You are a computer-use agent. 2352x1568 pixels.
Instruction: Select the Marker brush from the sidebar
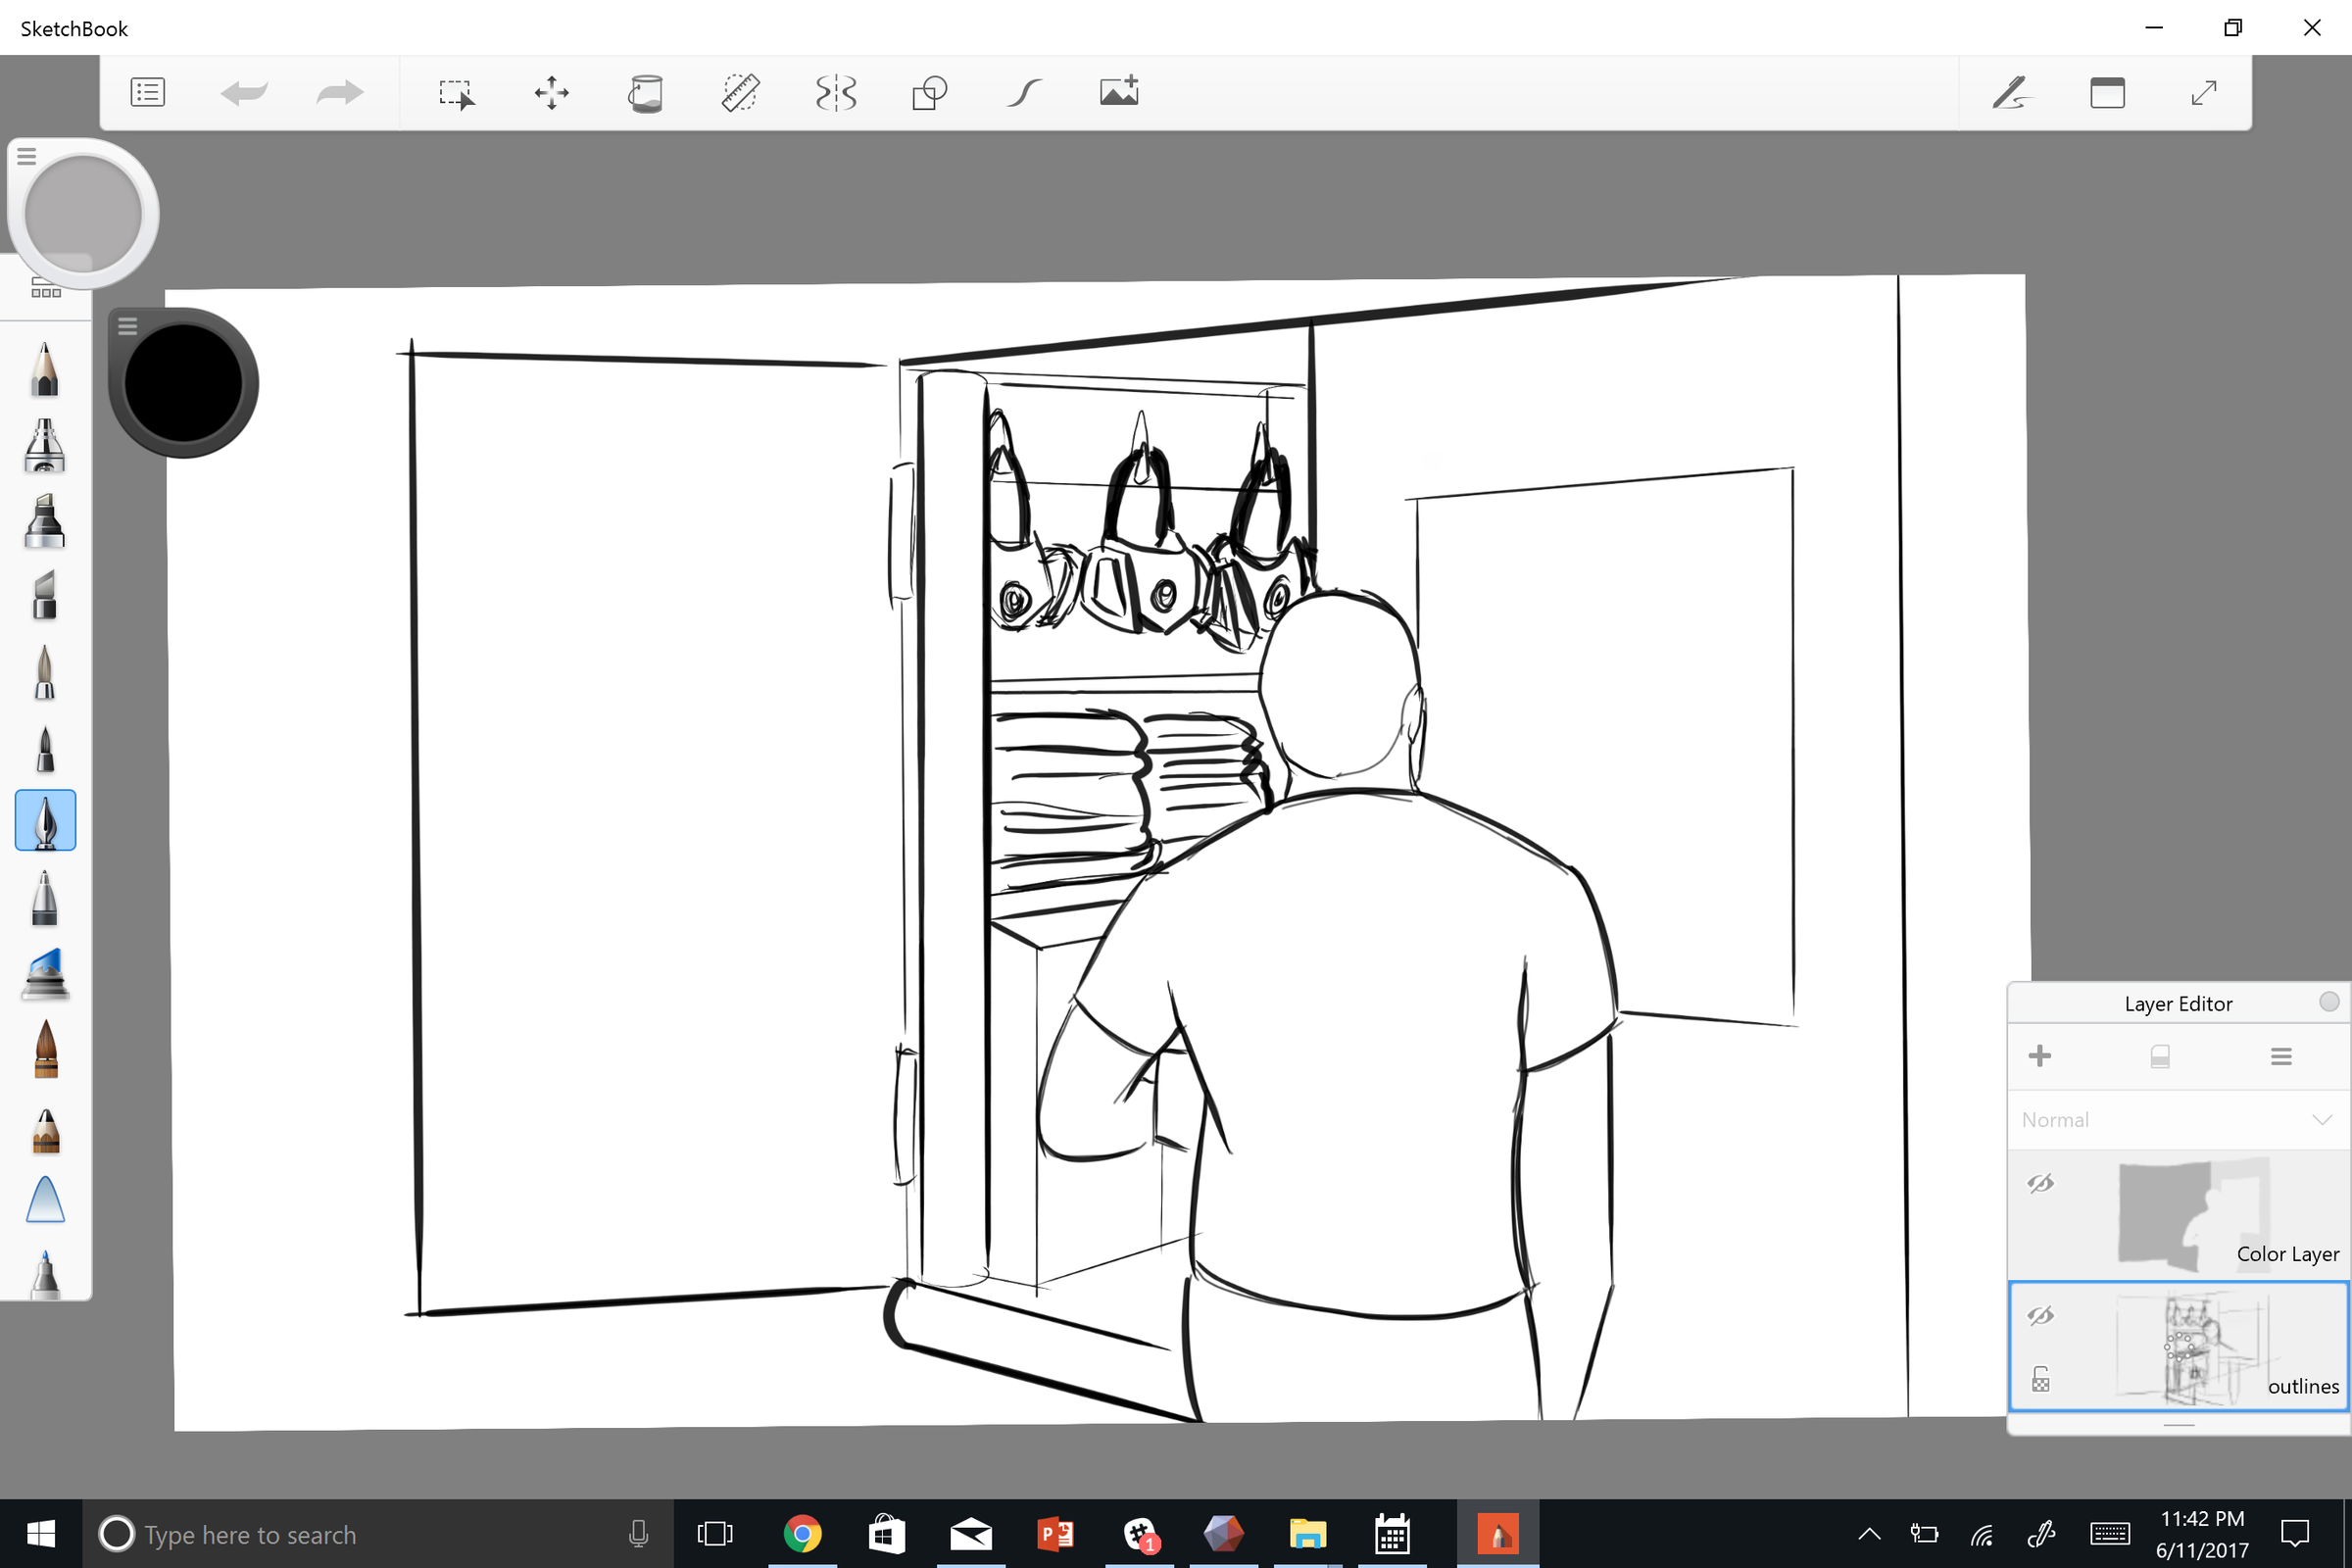tap(45, 522)
